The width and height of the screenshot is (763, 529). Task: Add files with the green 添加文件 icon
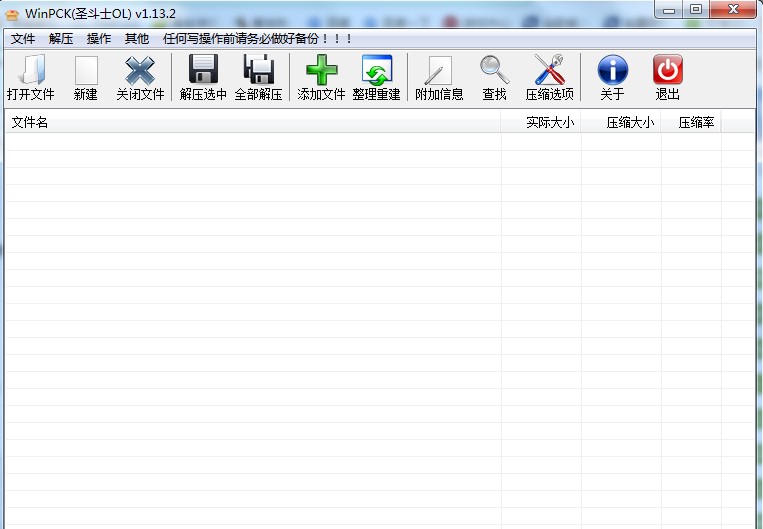point(321,78)
